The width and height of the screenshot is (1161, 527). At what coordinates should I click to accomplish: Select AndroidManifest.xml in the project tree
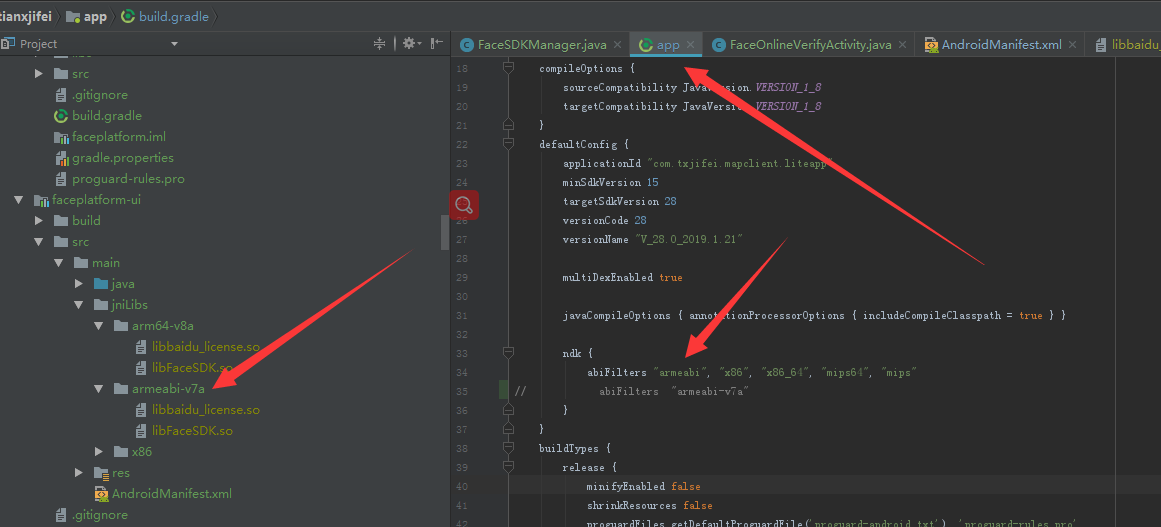click(172, 494)
